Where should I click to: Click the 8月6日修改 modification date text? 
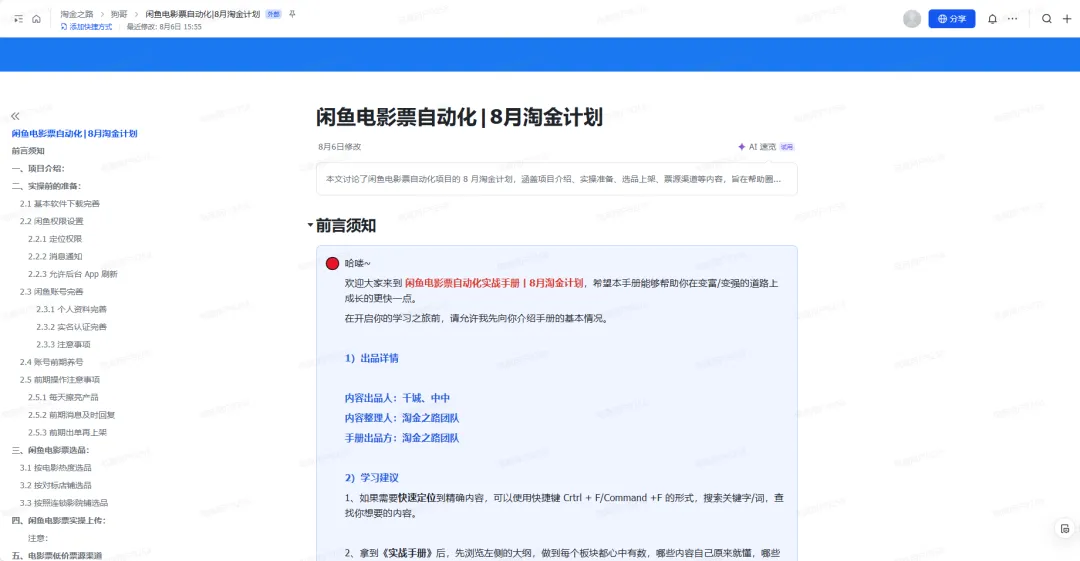[340, 147]
